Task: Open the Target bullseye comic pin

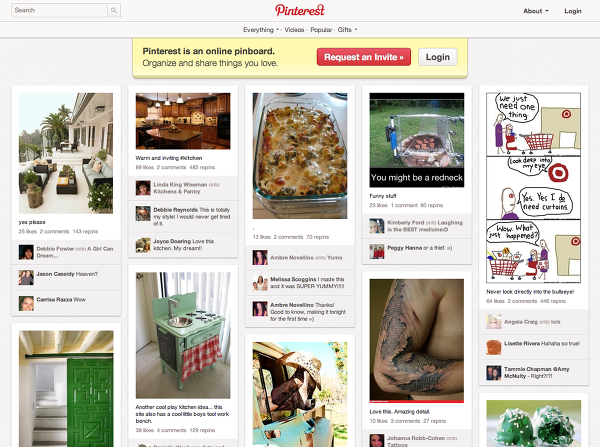Action: pos(533,188)
